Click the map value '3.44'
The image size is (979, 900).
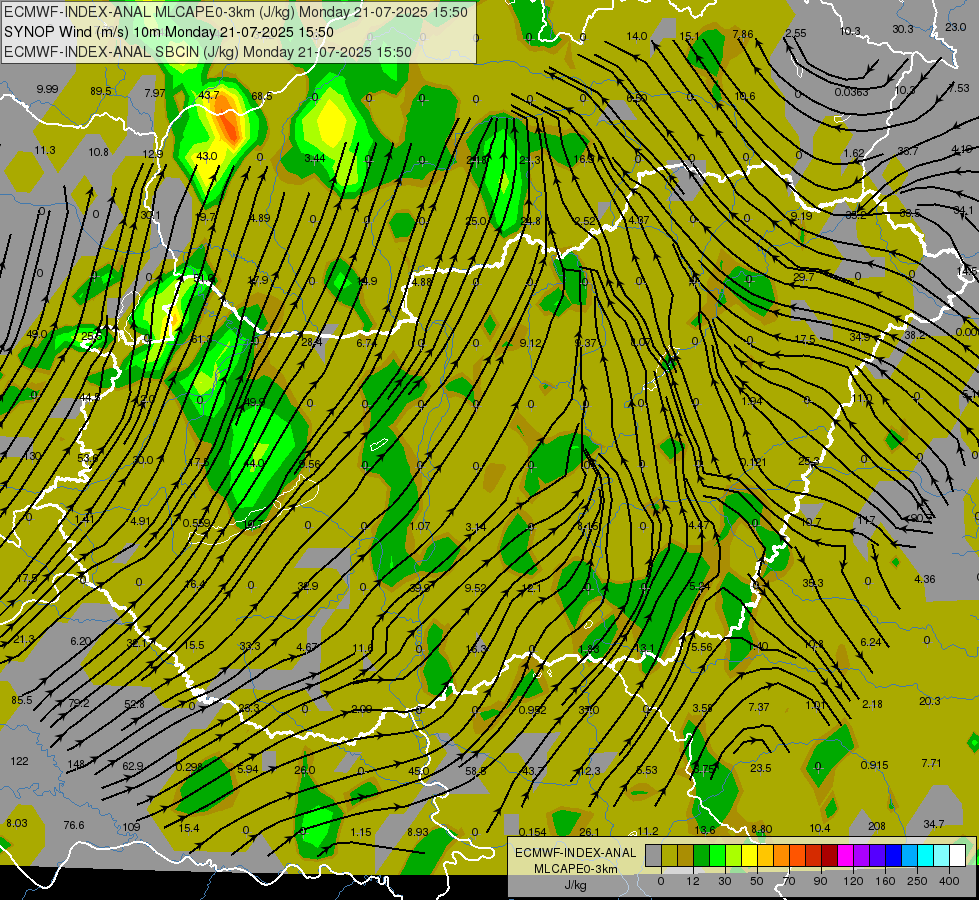click(315, 158)
